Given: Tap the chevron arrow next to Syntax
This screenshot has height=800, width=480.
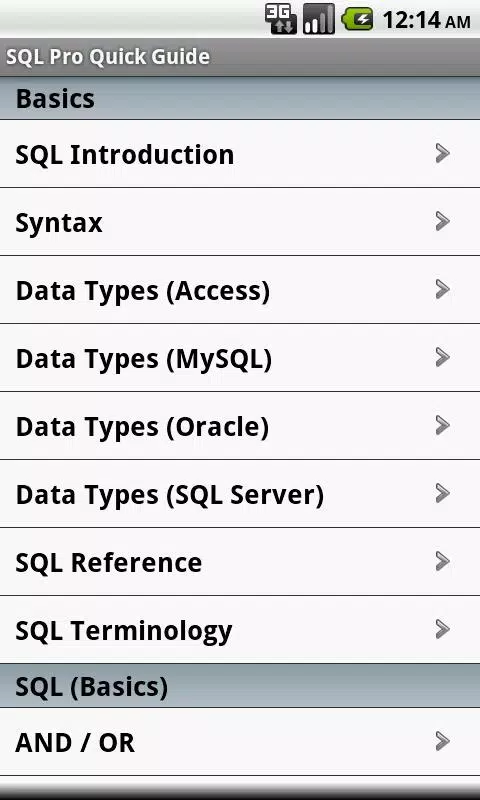Looking at the screenshot, I should [x=443, y=221].
